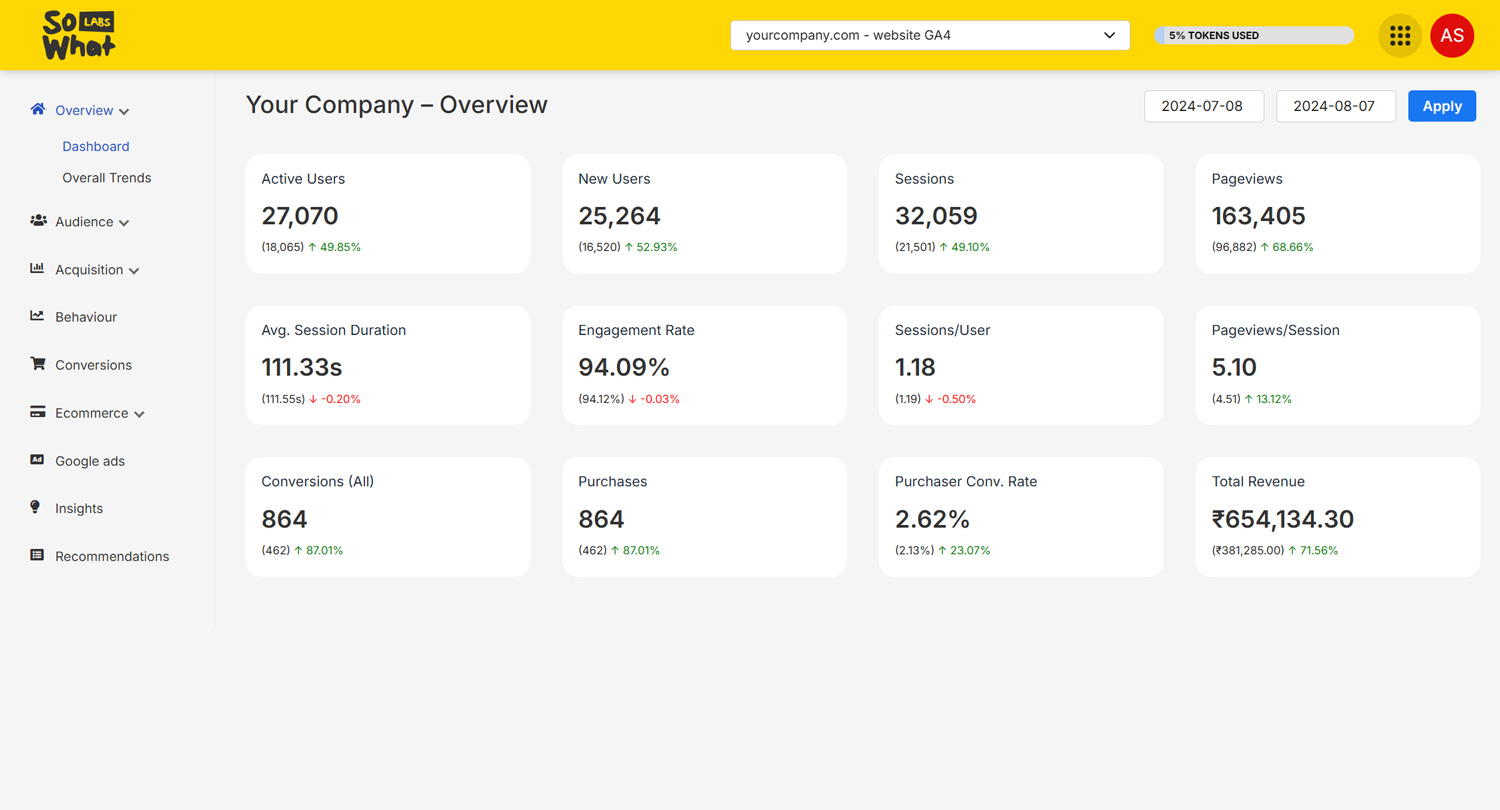Click the 13.12% Pageviews/Session change

[1268, 399]
